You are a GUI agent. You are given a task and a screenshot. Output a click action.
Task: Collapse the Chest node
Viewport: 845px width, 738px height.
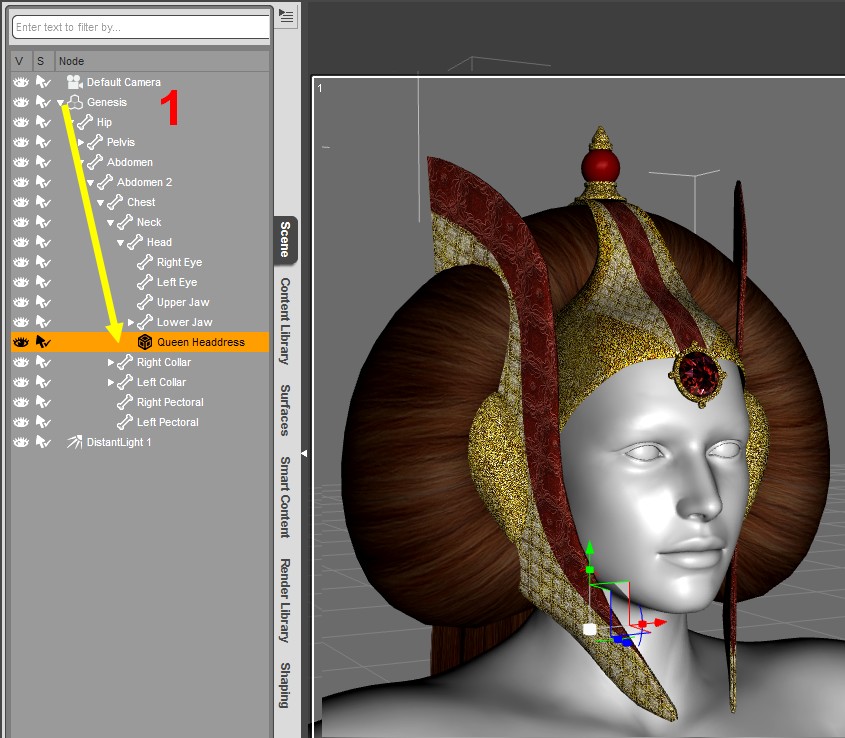tap(101, 203)
